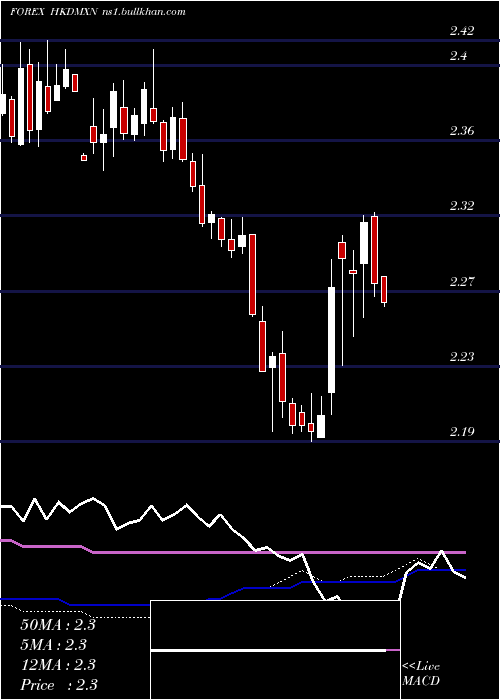Click the last red candle at 2.27 line
The height and width of the screenshot is (700, 500).
pos(384,290)
